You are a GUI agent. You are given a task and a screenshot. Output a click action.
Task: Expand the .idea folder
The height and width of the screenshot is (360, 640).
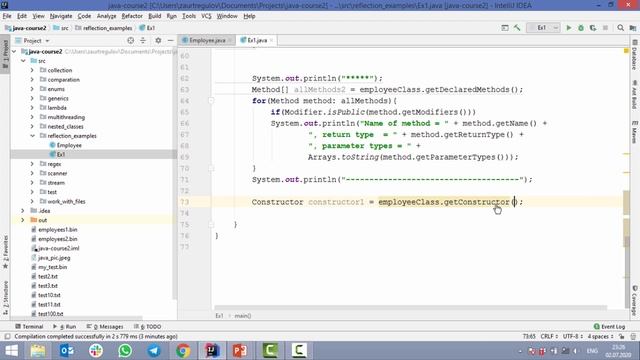pyautogui.click(x=23, y=211)
